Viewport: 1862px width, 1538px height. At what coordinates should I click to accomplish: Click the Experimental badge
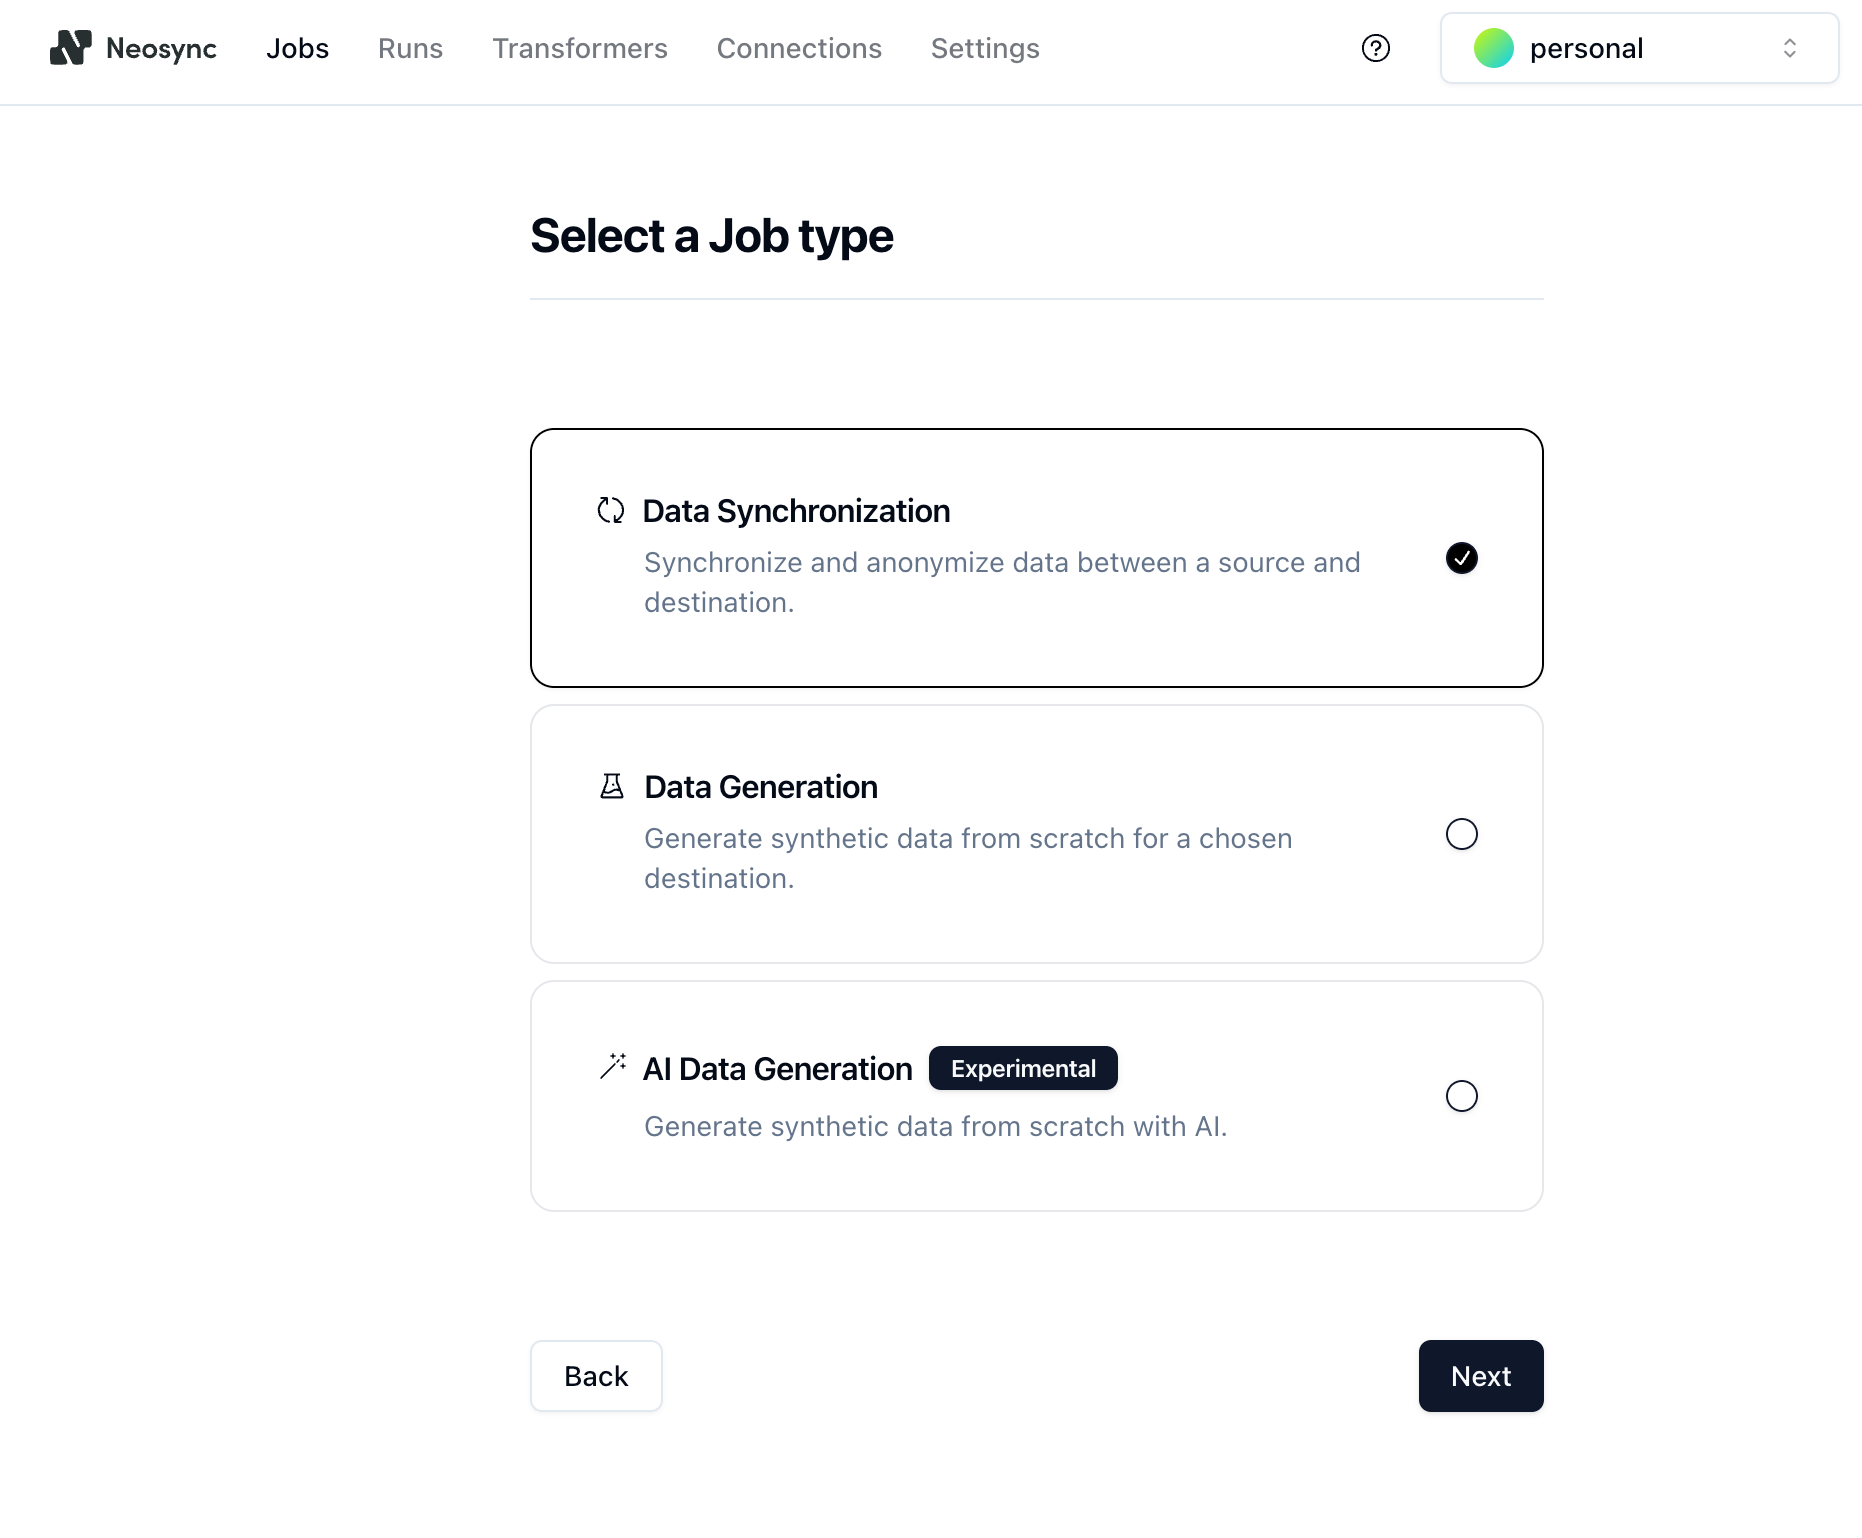click(1023, 1068)
